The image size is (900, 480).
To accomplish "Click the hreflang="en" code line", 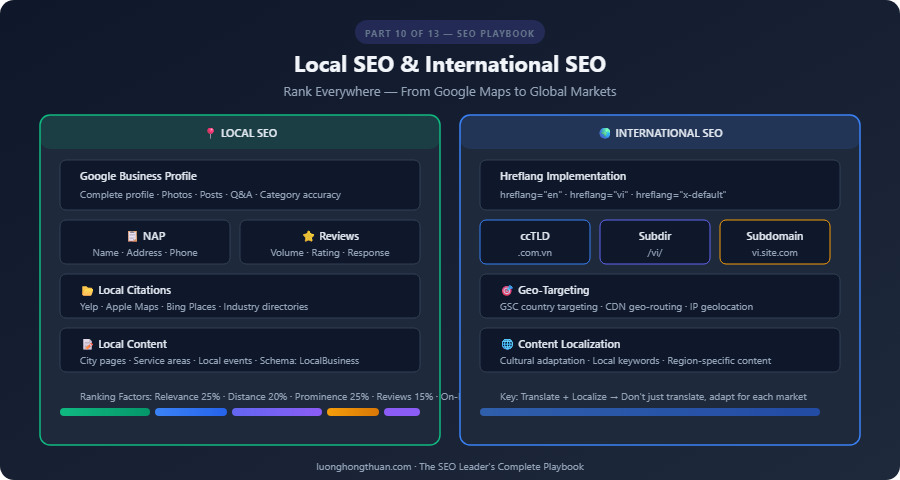I will pyautogui.click(x=613, y=195).
